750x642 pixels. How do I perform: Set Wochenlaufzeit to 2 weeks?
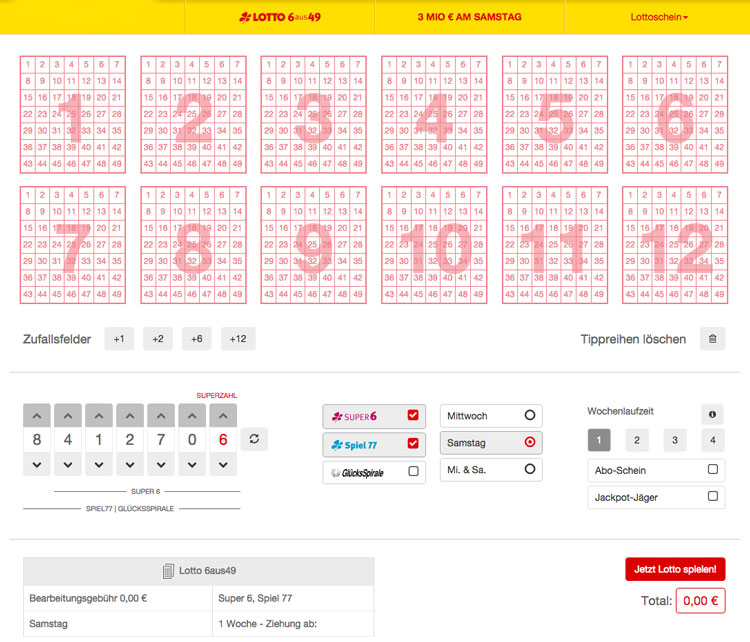click(637, 440)
